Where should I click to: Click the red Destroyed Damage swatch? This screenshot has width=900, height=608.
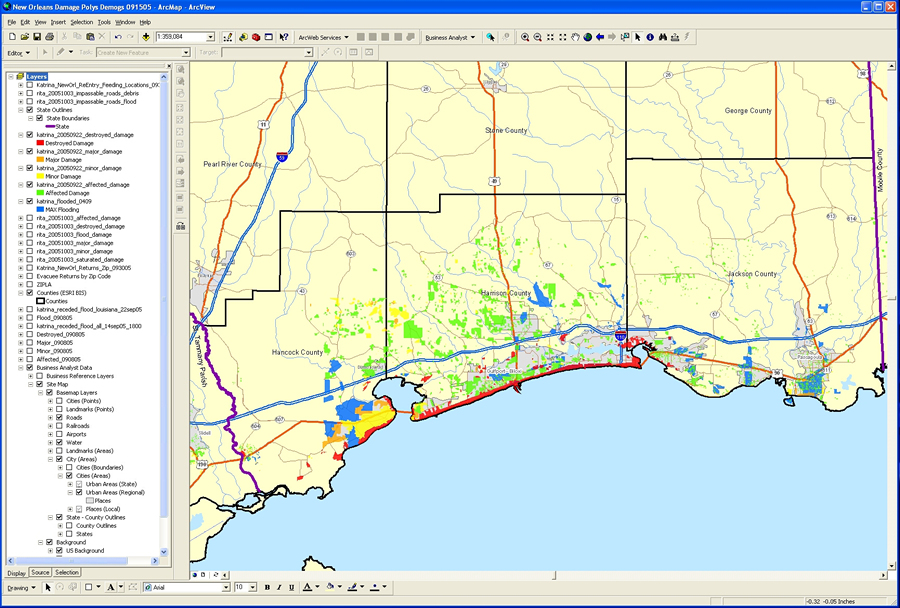click(x=40, y=143)
